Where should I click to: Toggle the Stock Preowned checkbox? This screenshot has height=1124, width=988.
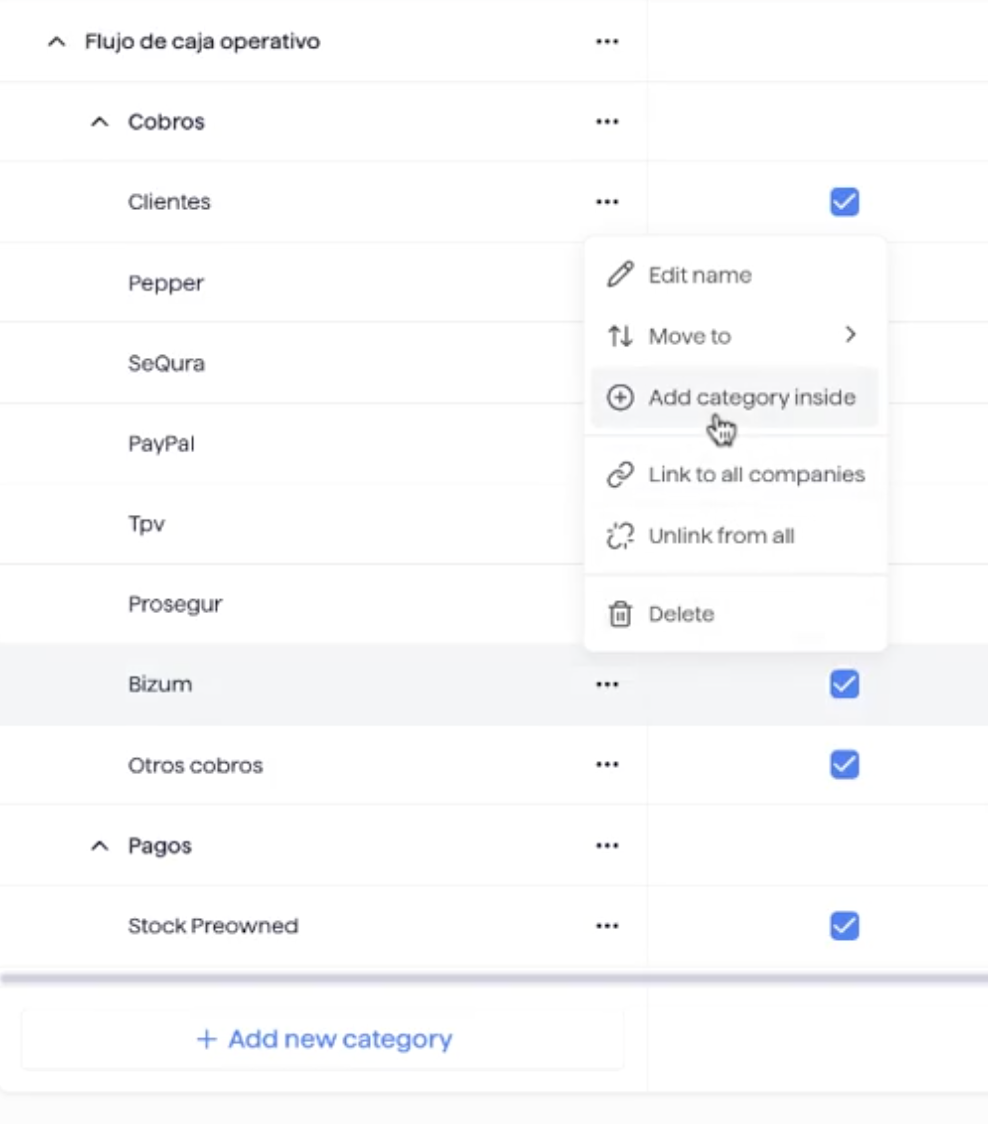tap(844, 927)
